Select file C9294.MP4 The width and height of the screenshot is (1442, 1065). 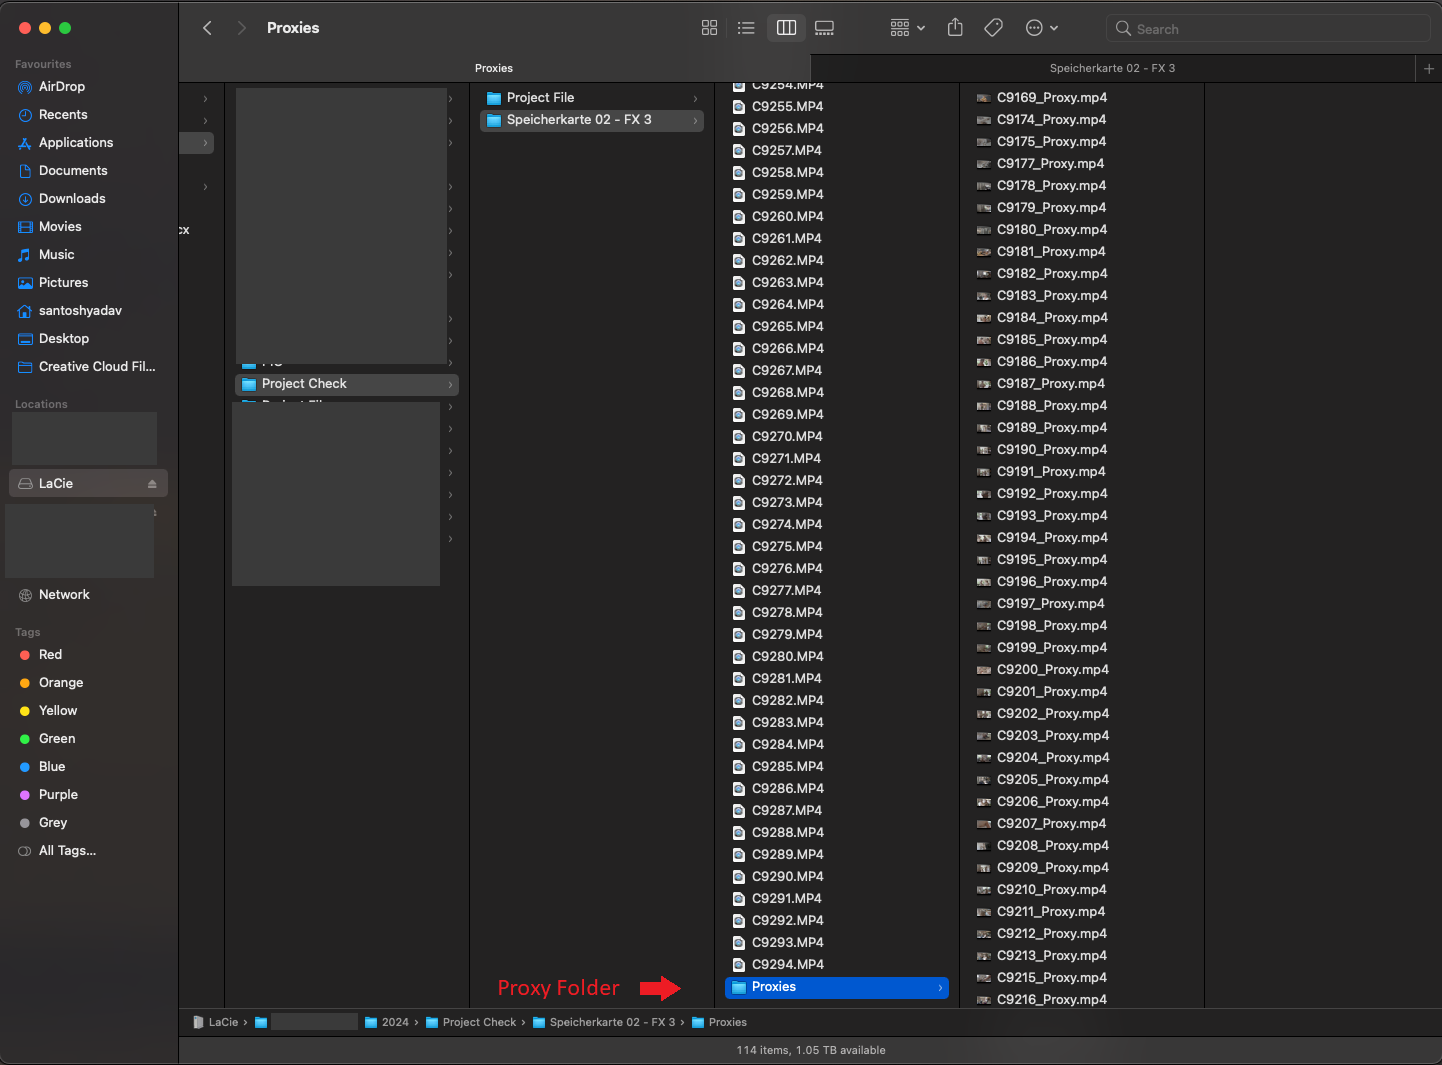[x=787, y=965]
